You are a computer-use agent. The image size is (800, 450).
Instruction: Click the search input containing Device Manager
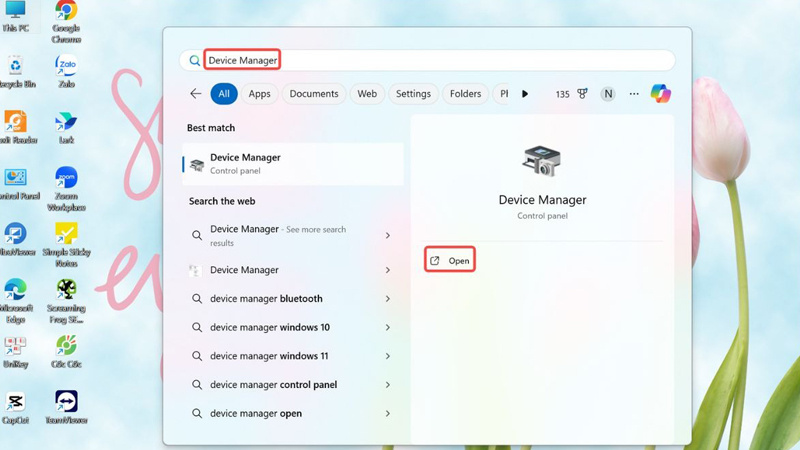pyautogui.click(x=428, y=61)
